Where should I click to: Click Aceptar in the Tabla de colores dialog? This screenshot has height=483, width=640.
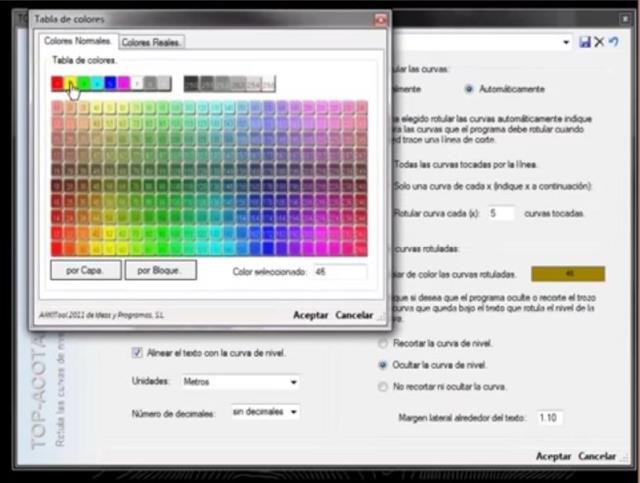click(x=311, y=315)
